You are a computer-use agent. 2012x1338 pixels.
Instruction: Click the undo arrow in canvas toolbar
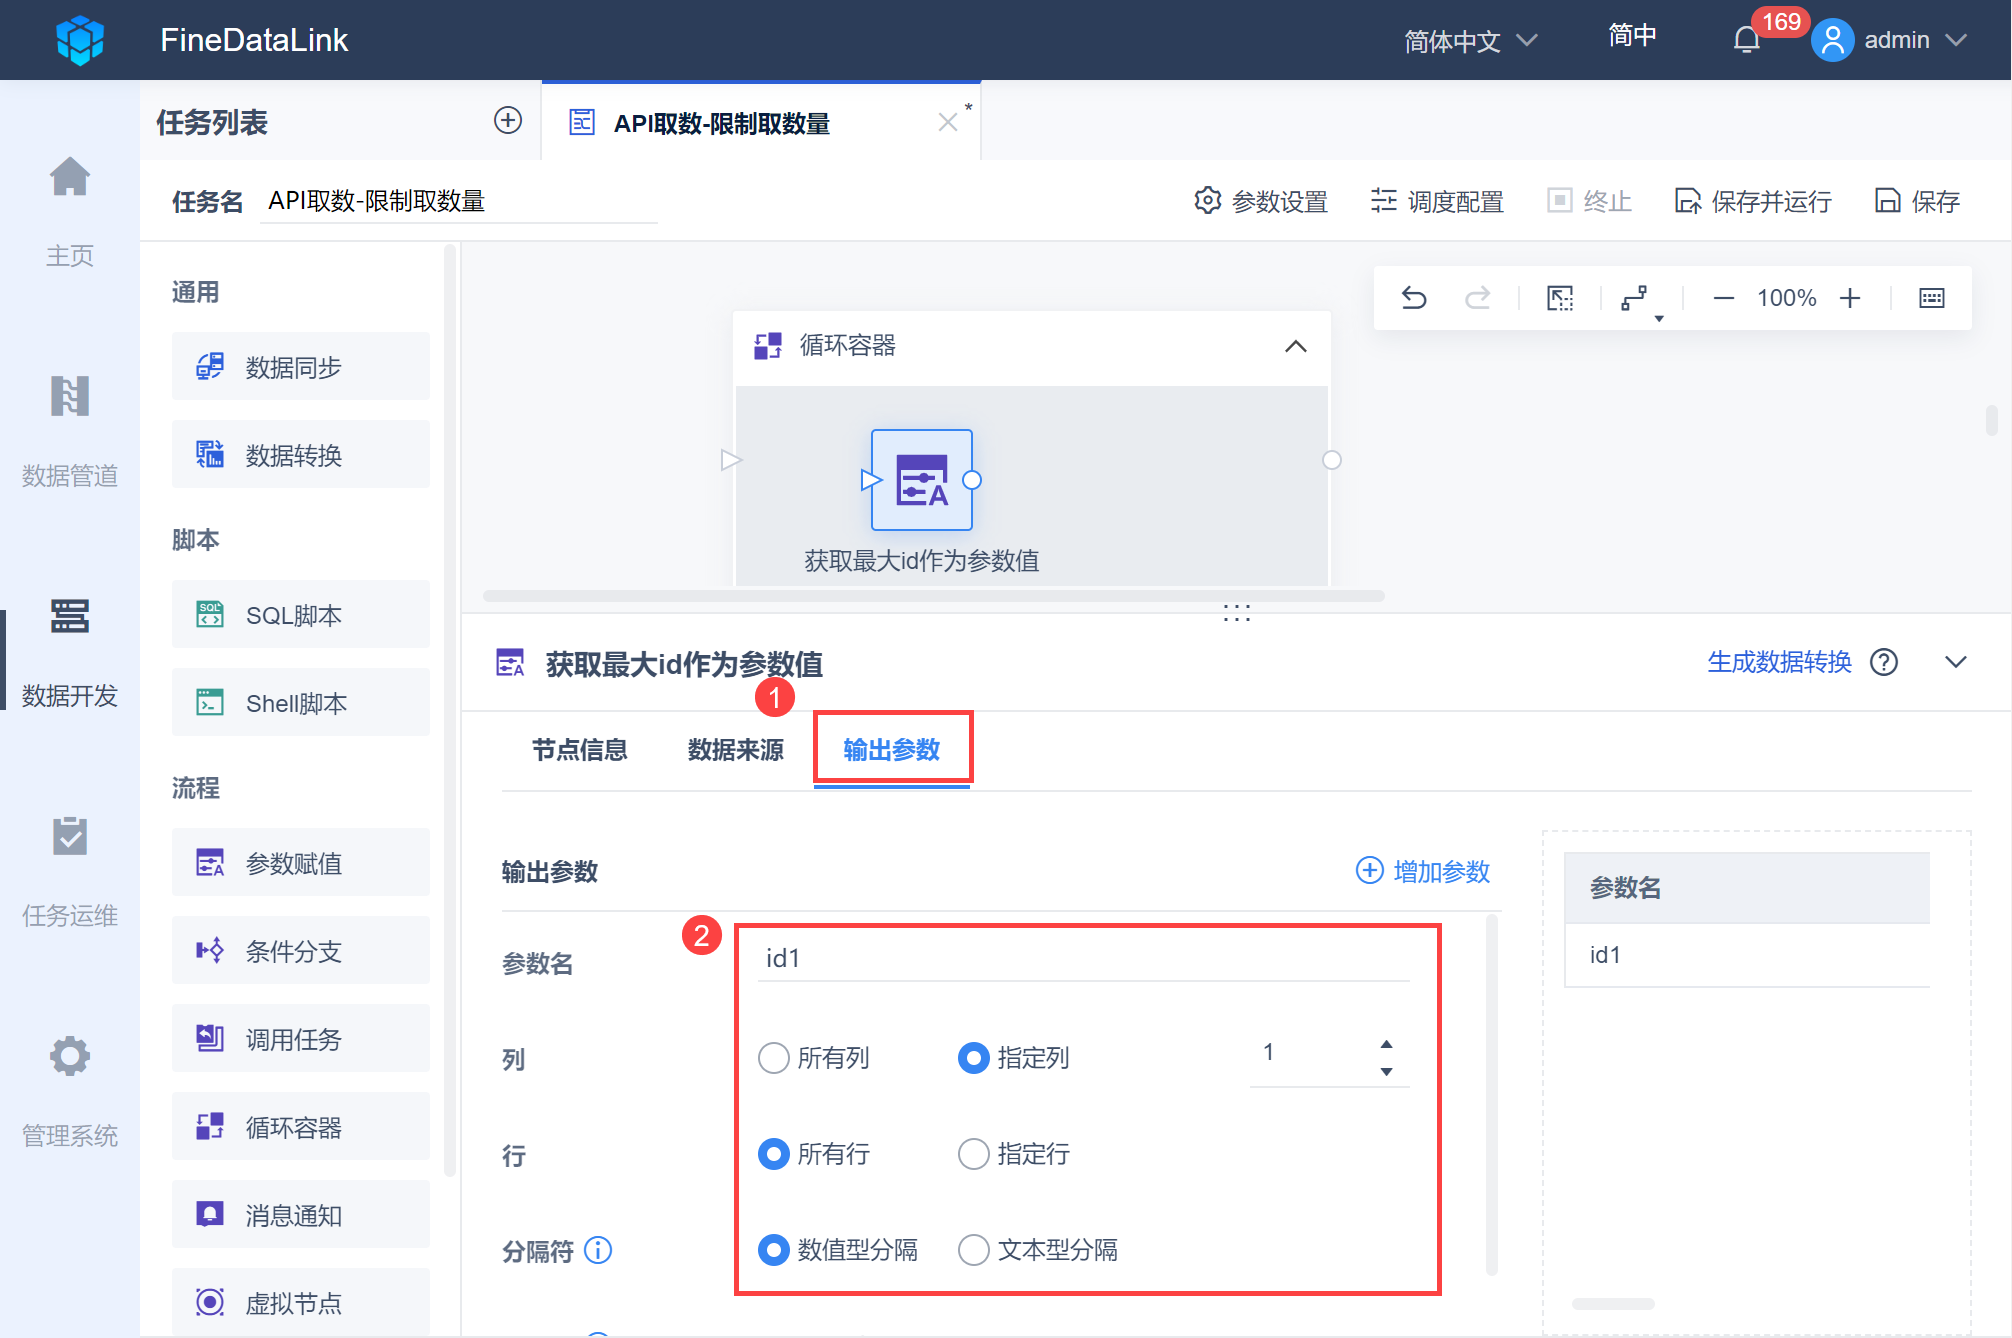(1414, 298)
